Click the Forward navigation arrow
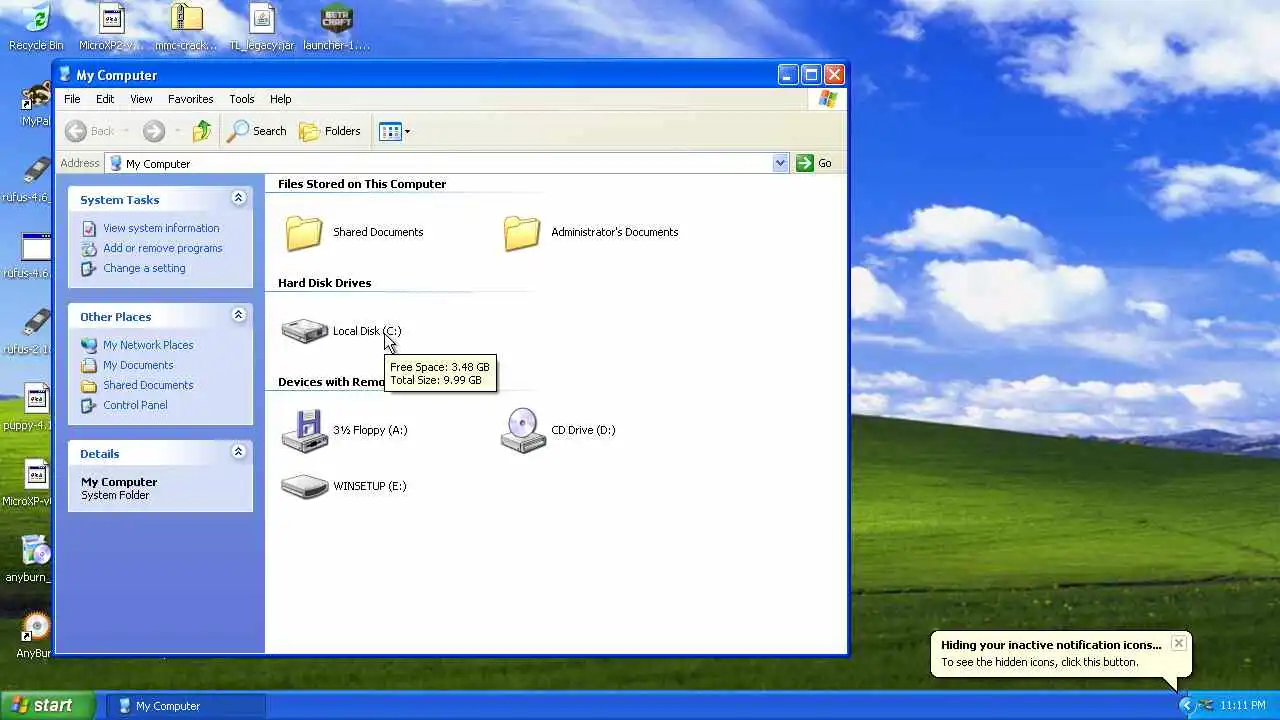This screenshot has width=1280, height=720. pyautogui.click(x=153, y=131)
